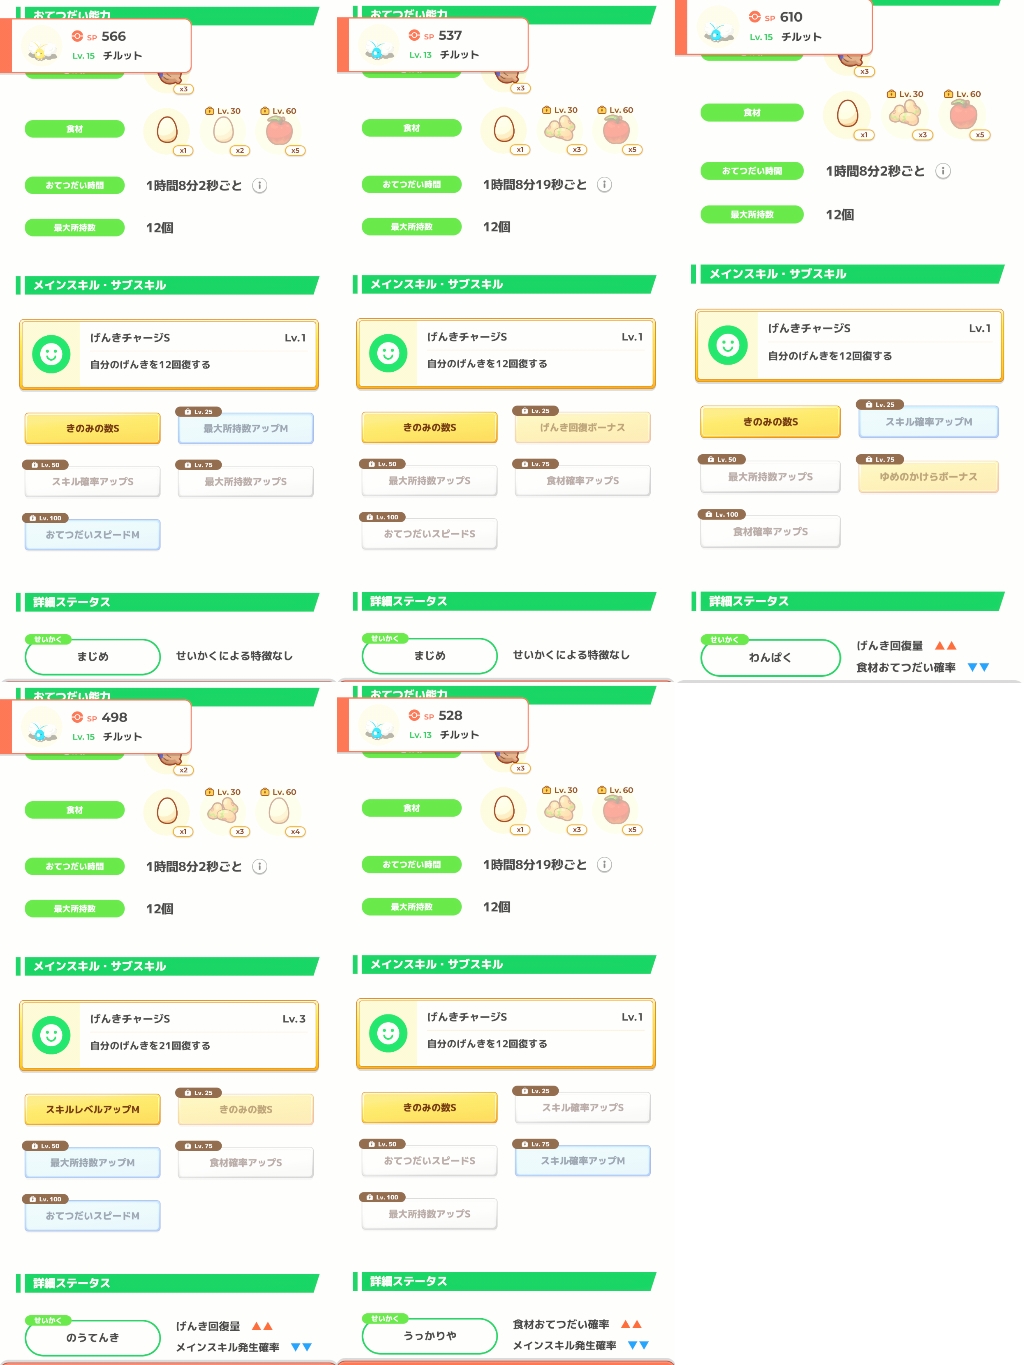Tap the わんぱく nature field
1024x1365 pixels.
tap(770, 657)
